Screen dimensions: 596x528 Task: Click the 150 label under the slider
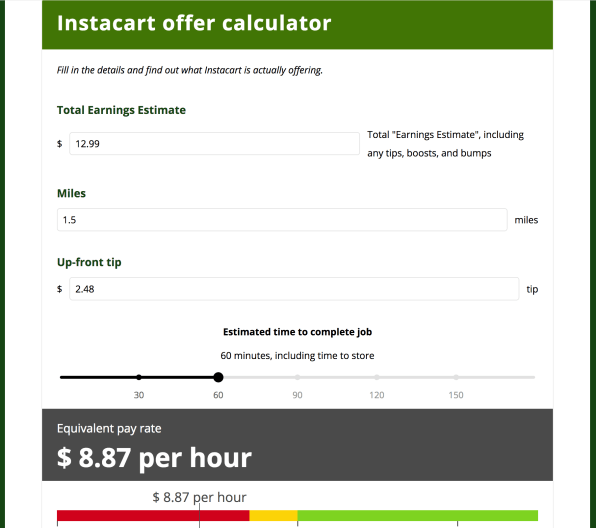[456, 395]
